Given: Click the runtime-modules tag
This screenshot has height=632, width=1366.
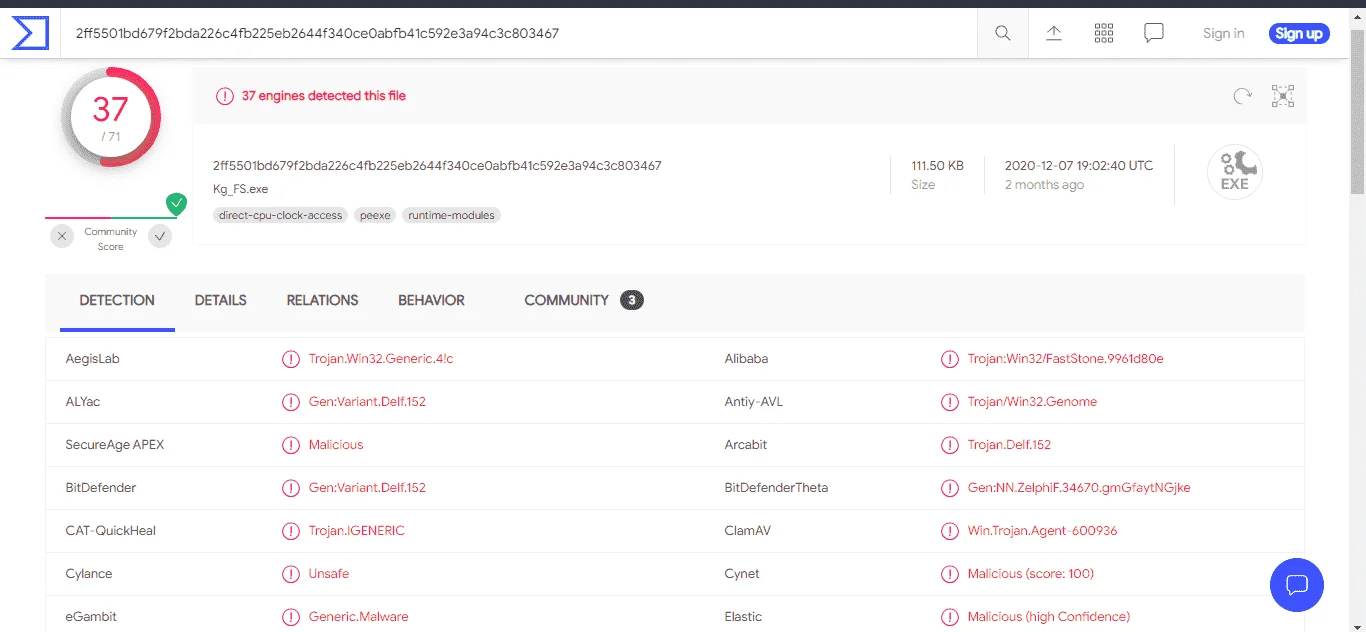Looking at the screenshot, I should click(451, 215).
